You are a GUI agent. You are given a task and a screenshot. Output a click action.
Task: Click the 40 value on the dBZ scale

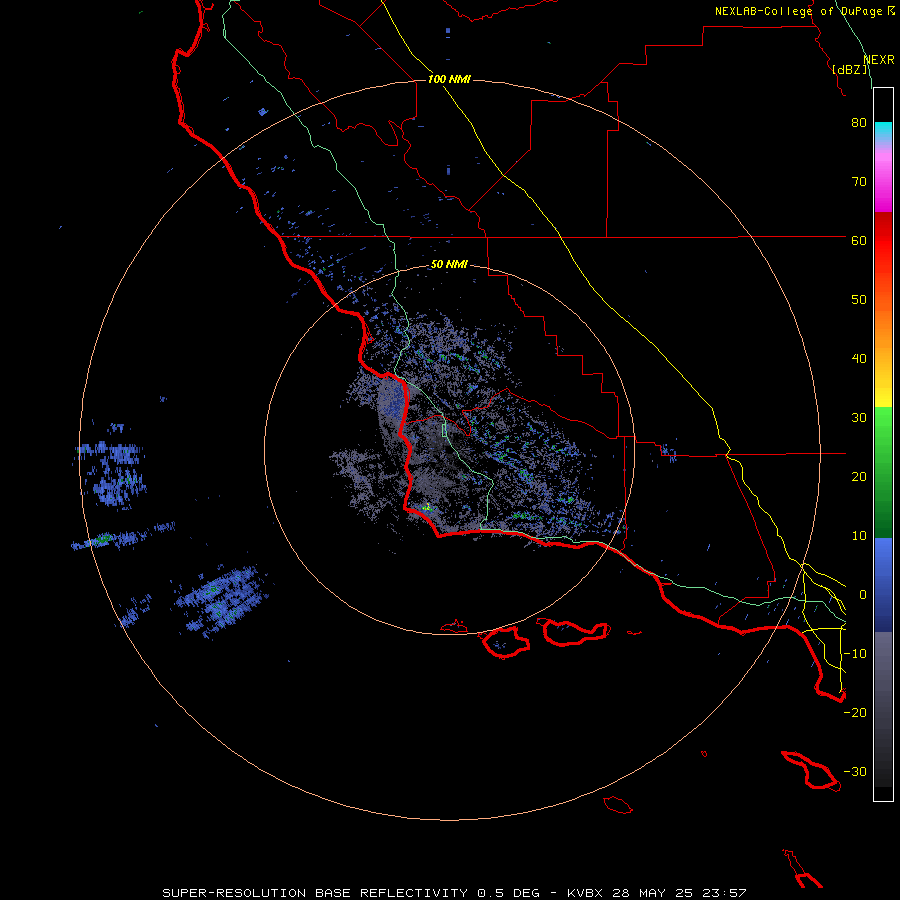tap(859, 359)
